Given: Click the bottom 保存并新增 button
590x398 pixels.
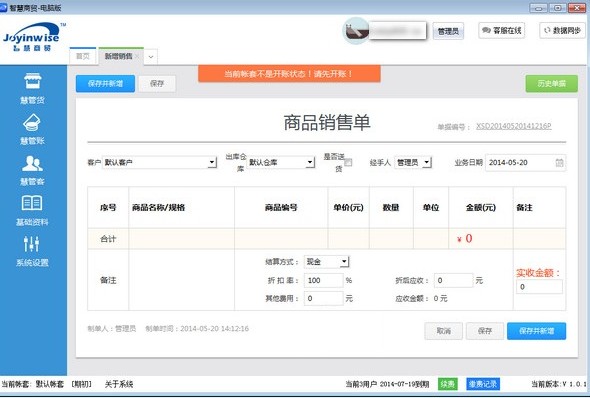Looking at the screenshot, I should point(537,331).
